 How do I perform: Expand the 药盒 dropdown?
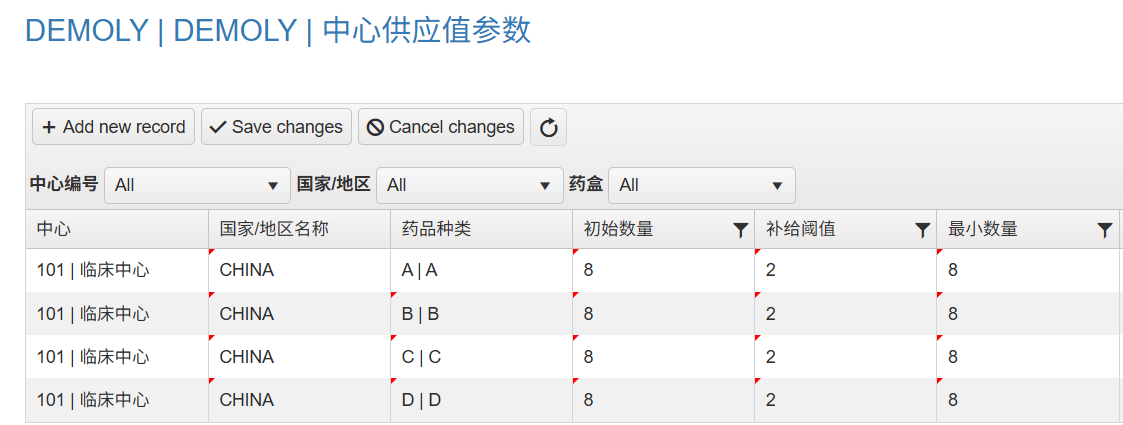coord(702,186)
